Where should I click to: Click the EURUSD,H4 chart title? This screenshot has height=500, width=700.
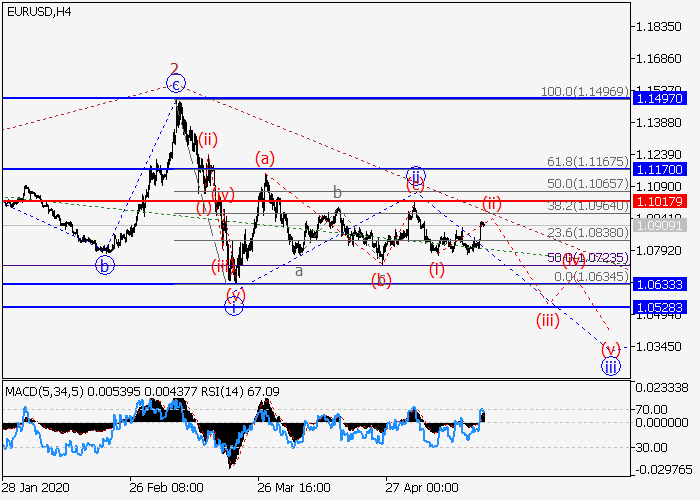pos(38,10)
